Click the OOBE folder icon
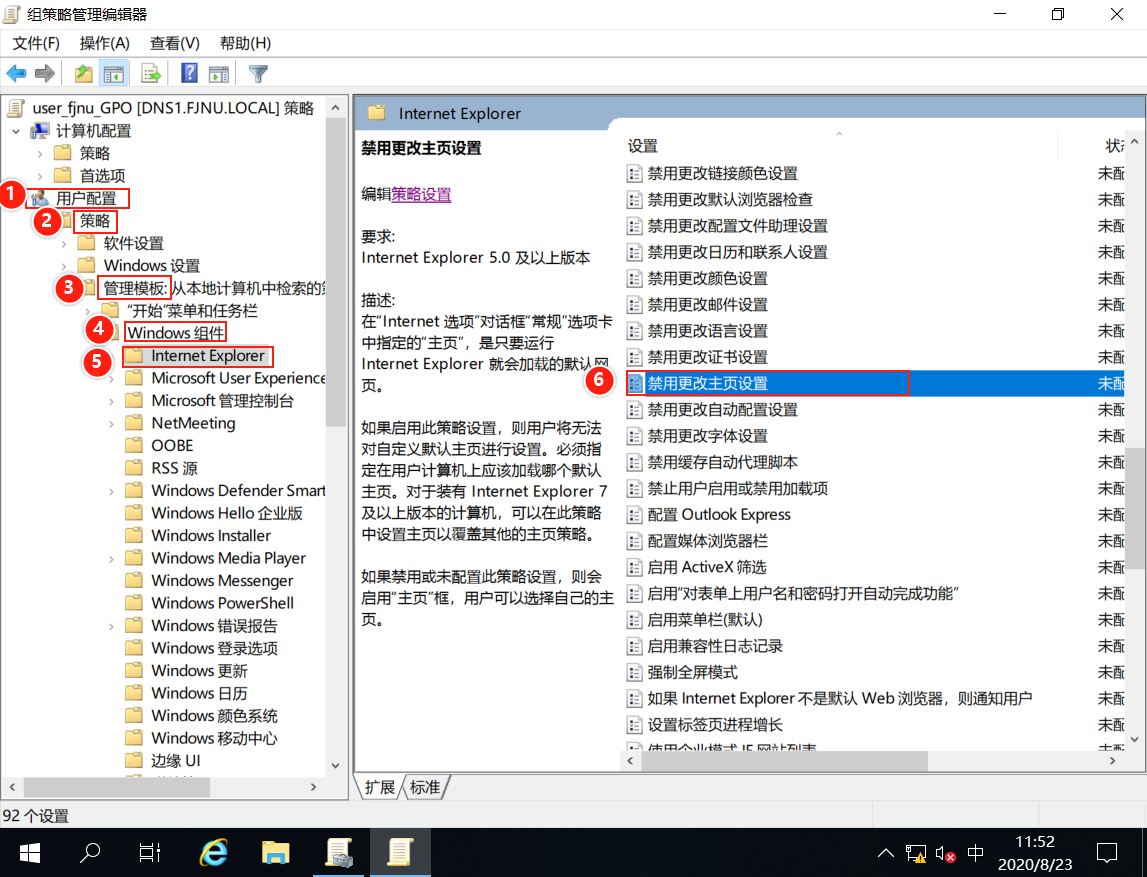Viewport: 1147px width, 877px height. [x=134, y=445]
